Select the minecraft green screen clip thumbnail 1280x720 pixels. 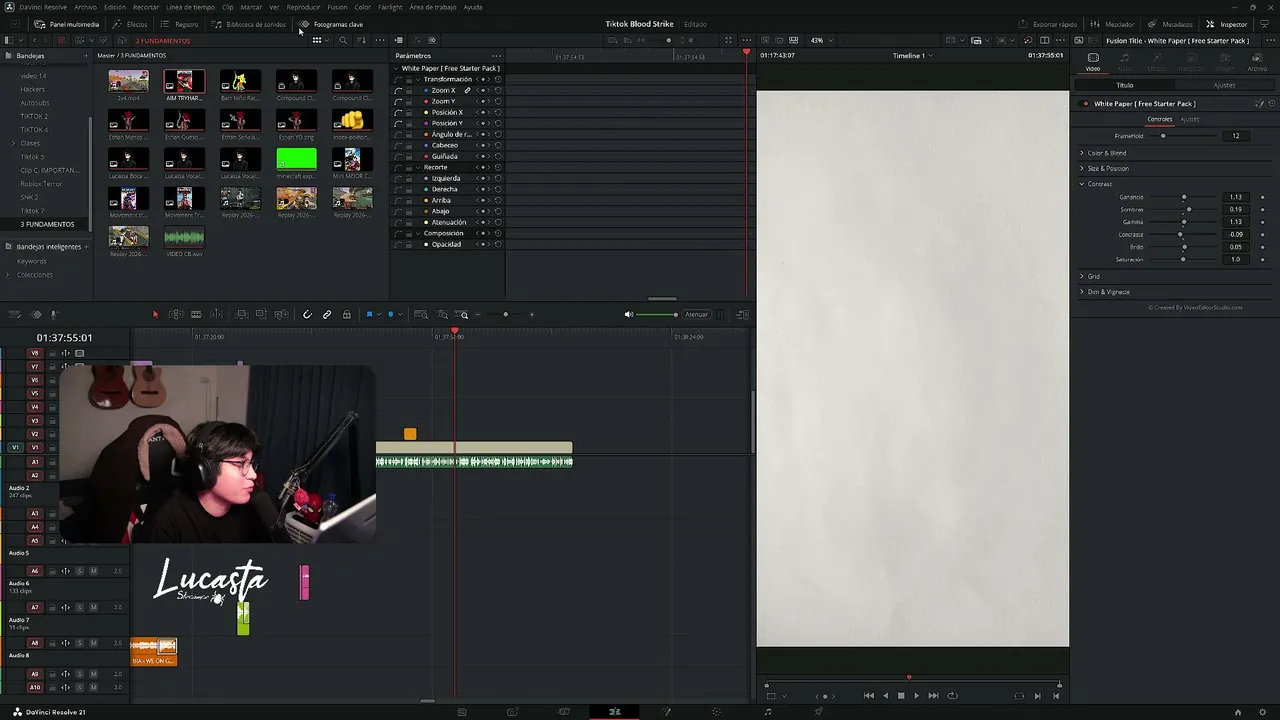coord(296,160)
